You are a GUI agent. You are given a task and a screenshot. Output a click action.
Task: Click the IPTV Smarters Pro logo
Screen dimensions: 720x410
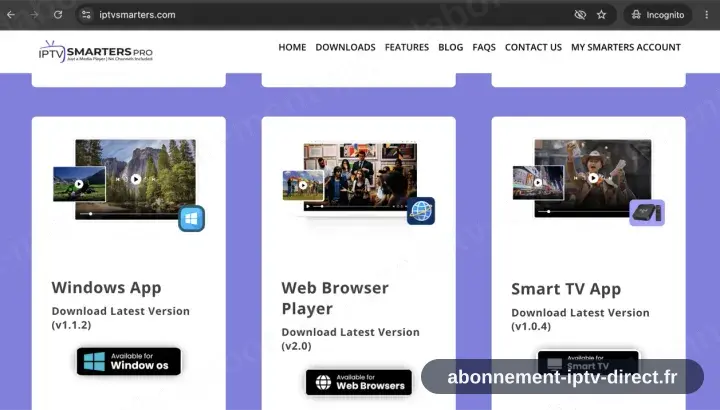96,51
